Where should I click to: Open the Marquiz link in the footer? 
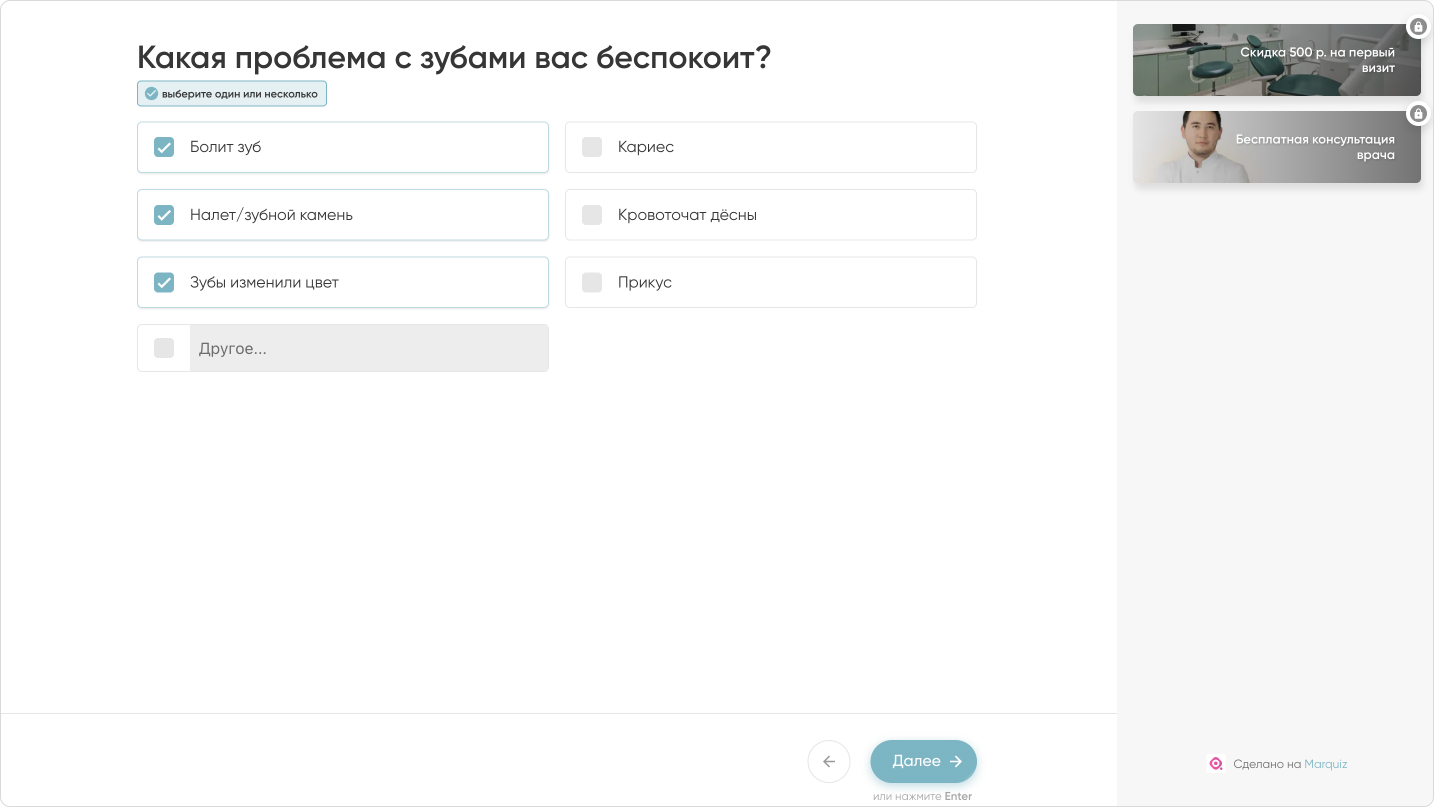(x=1327, y=764)
